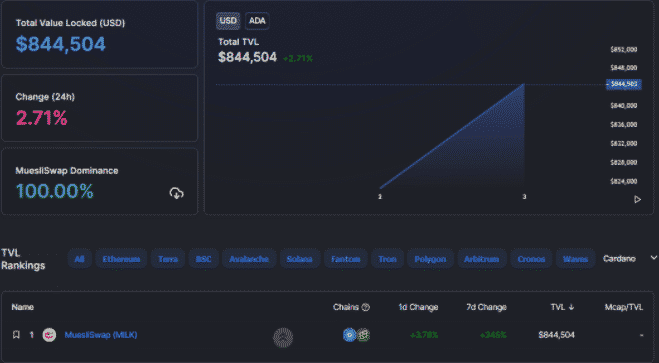Click the $844,502 price marker on chart

[624, 84]
